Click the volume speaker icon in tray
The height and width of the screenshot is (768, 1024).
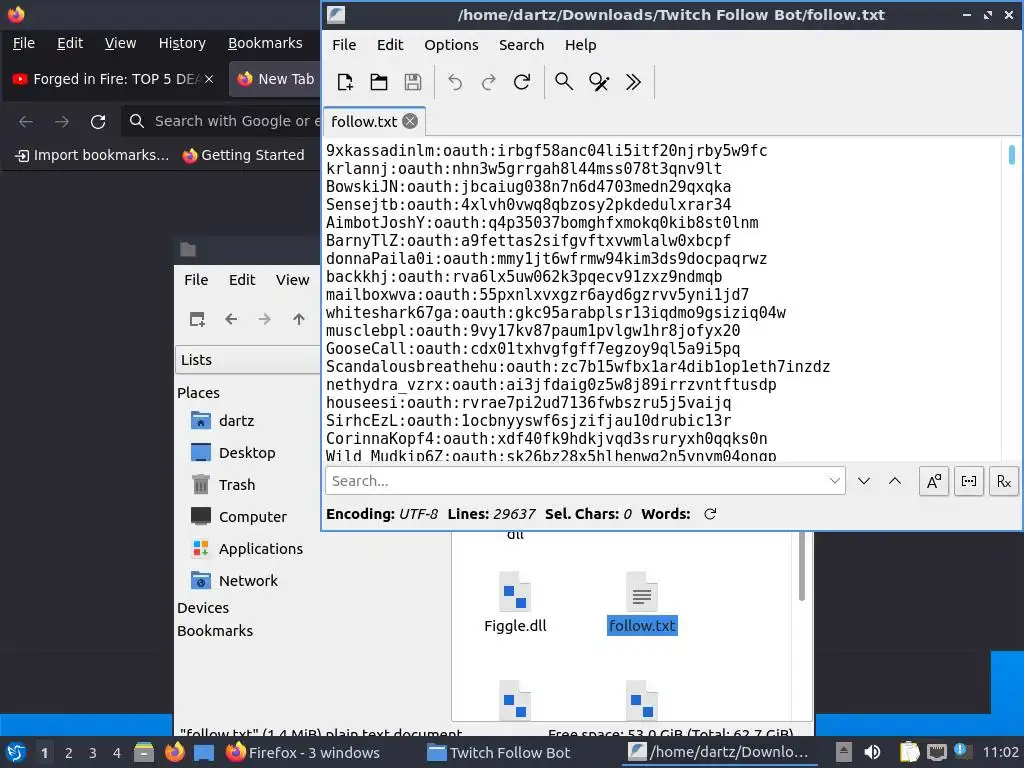872,752
